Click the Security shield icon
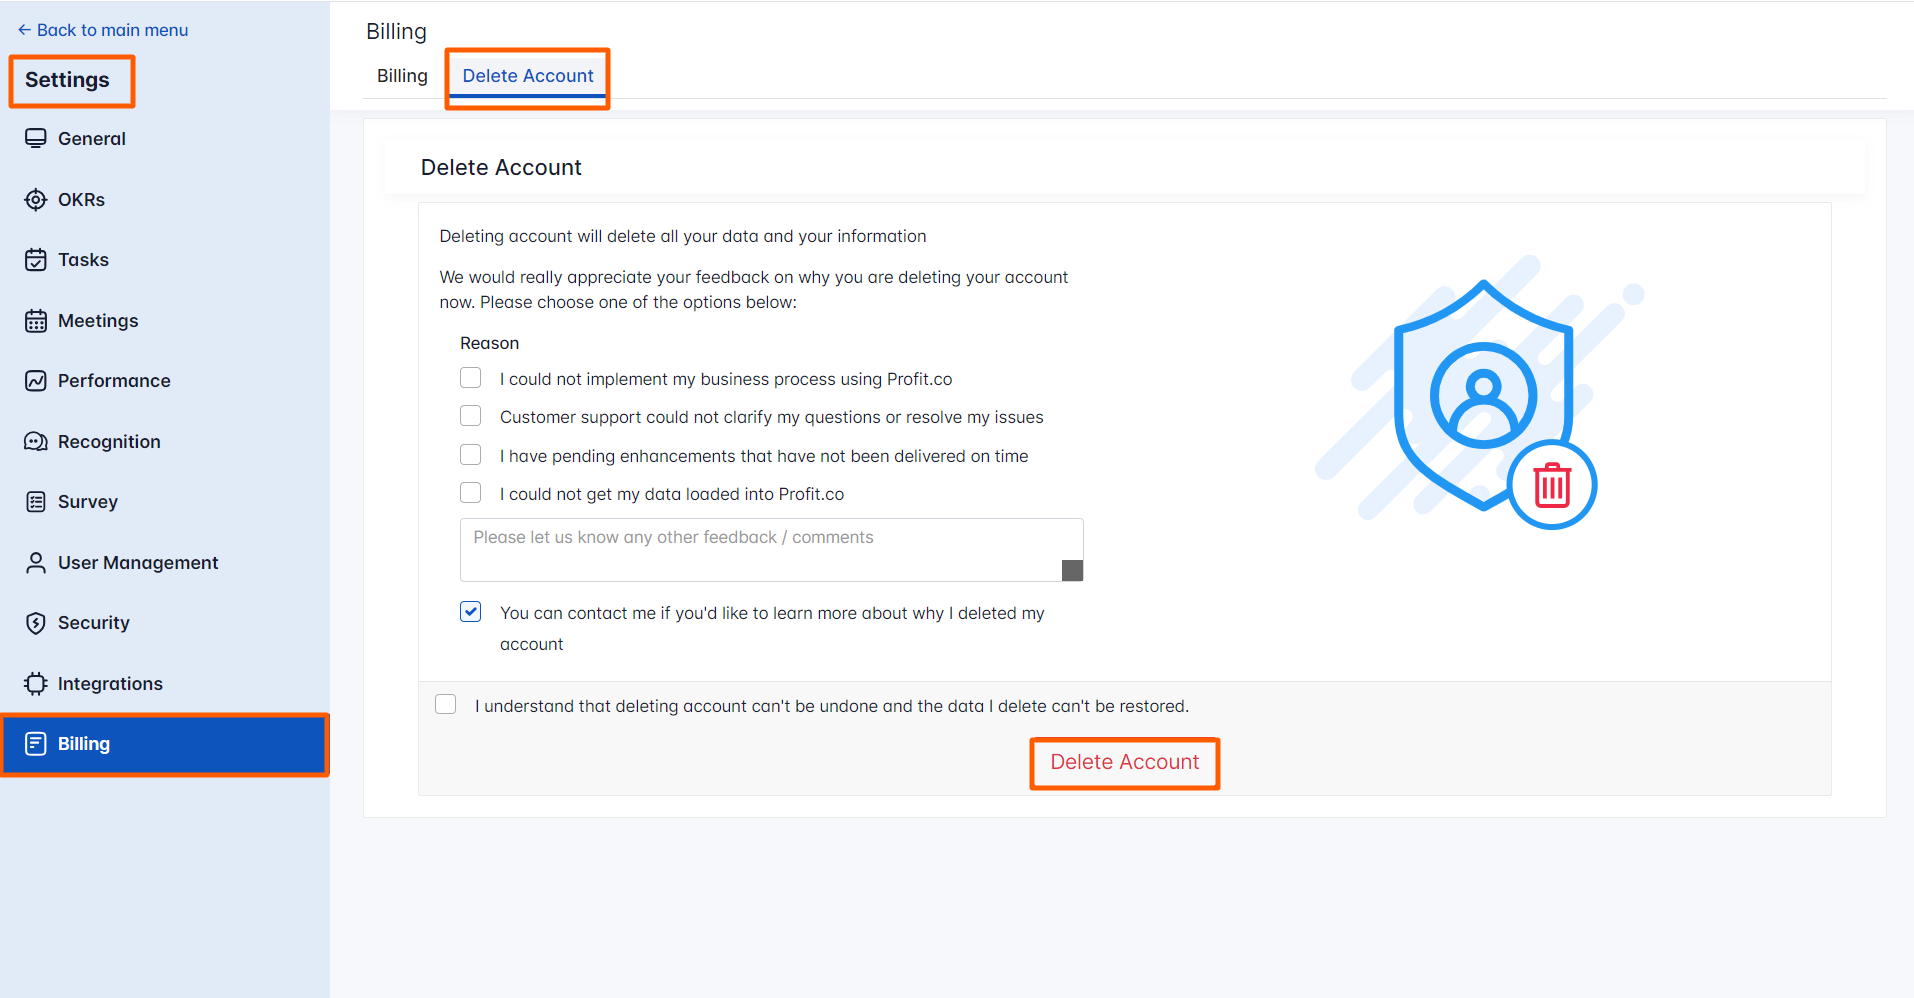Screen dimensions: 1914x998 (36, 622)
